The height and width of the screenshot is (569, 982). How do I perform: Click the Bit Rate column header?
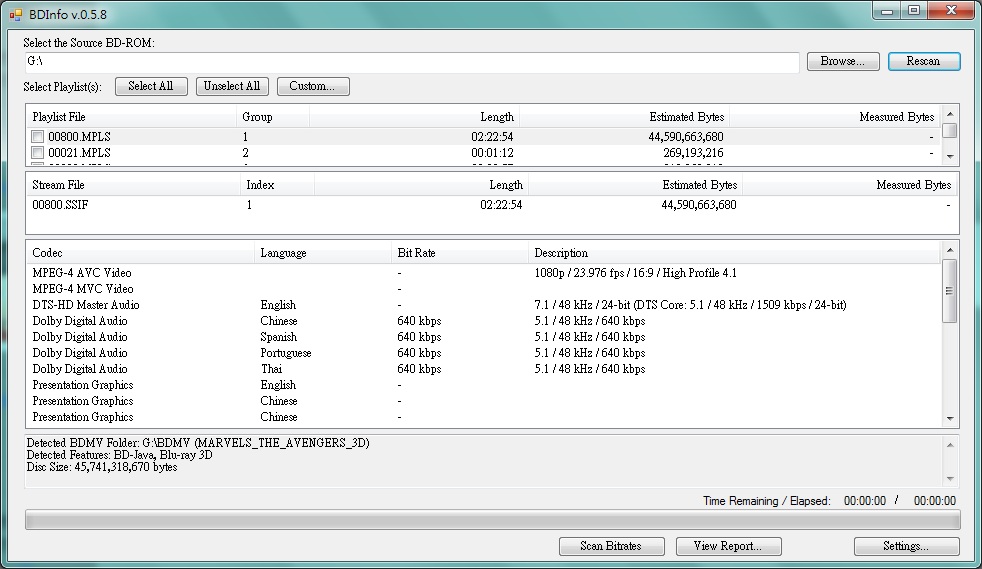click(x=460, y=253)
